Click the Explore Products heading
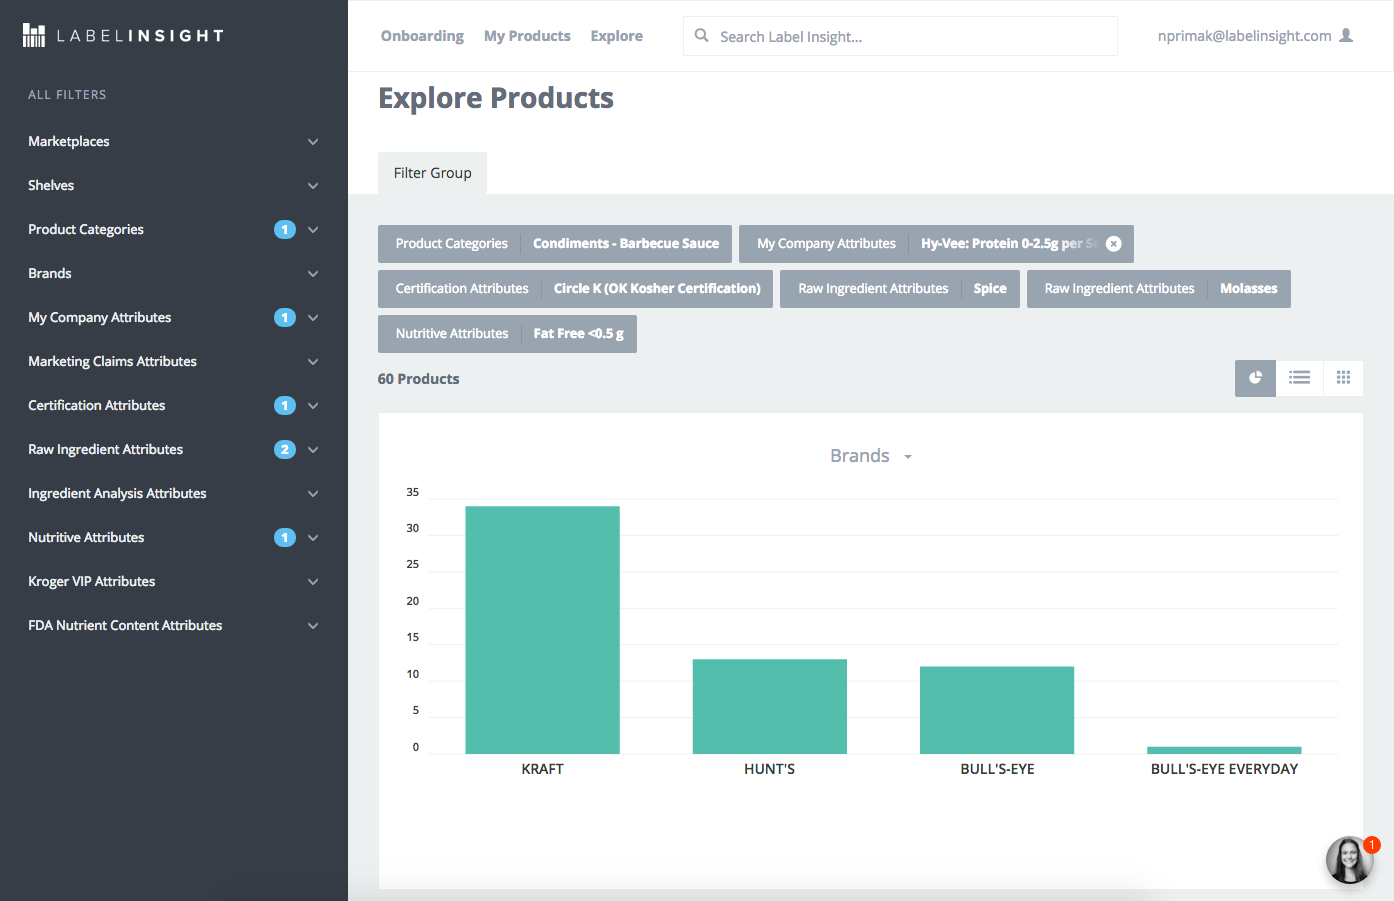Viewport: 1394px width, 901px height. pyautogui.click(x=496, y=98)
